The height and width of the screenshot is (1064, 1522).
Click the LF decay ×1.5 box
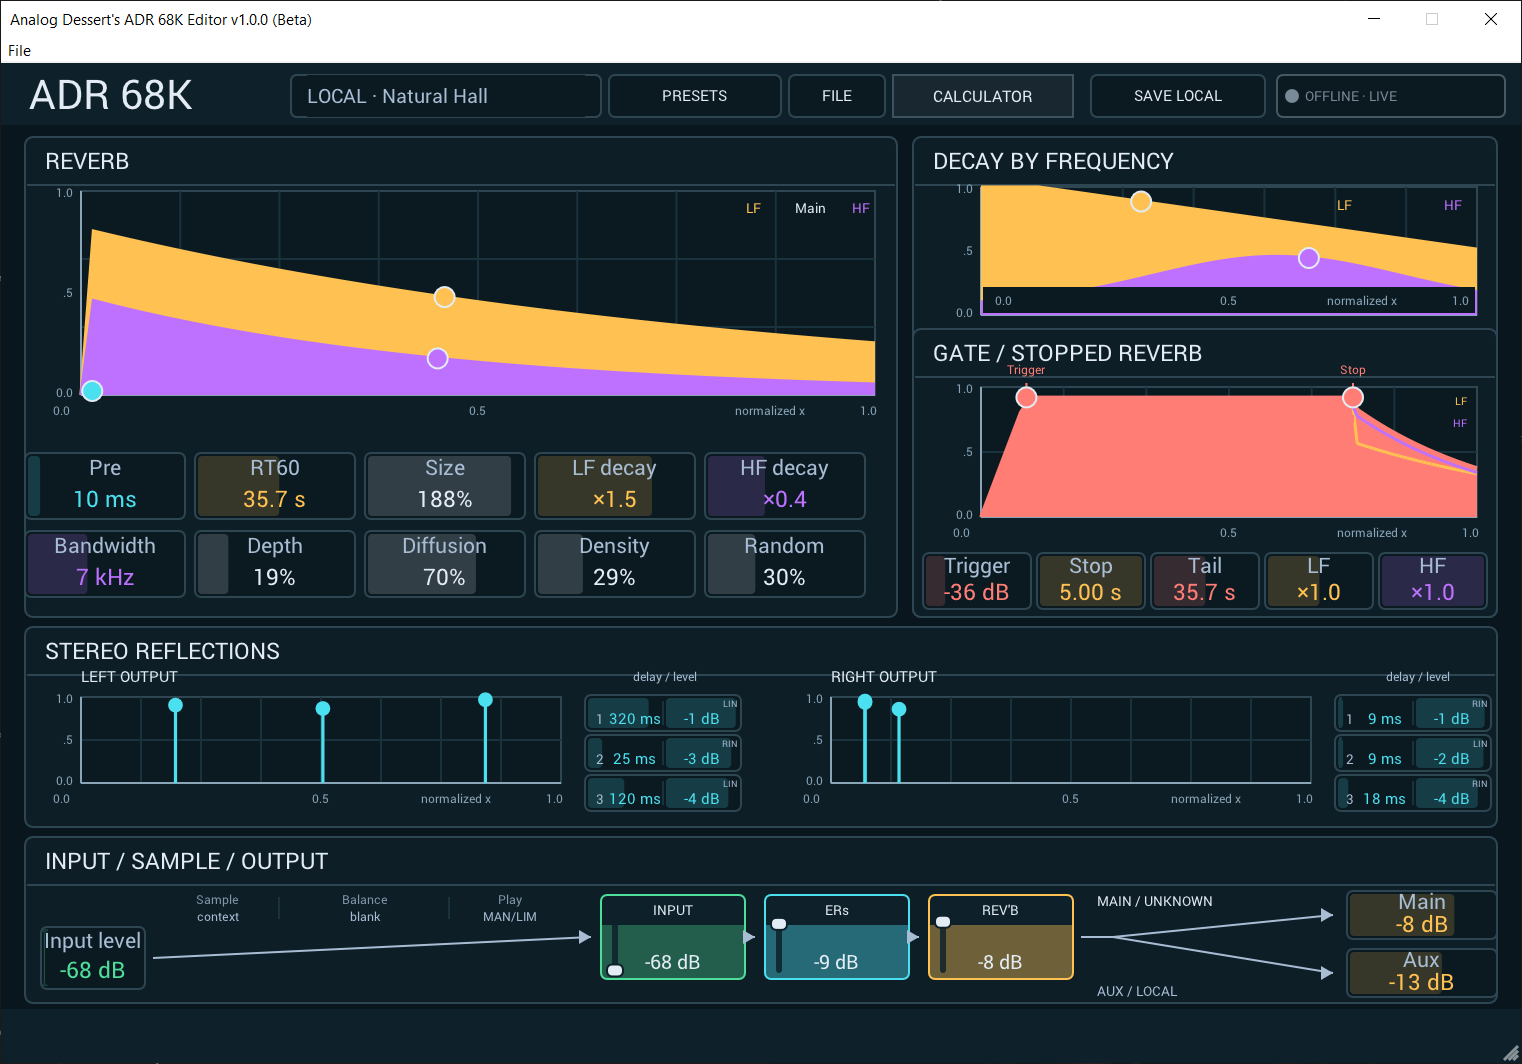tap(615, 485)
